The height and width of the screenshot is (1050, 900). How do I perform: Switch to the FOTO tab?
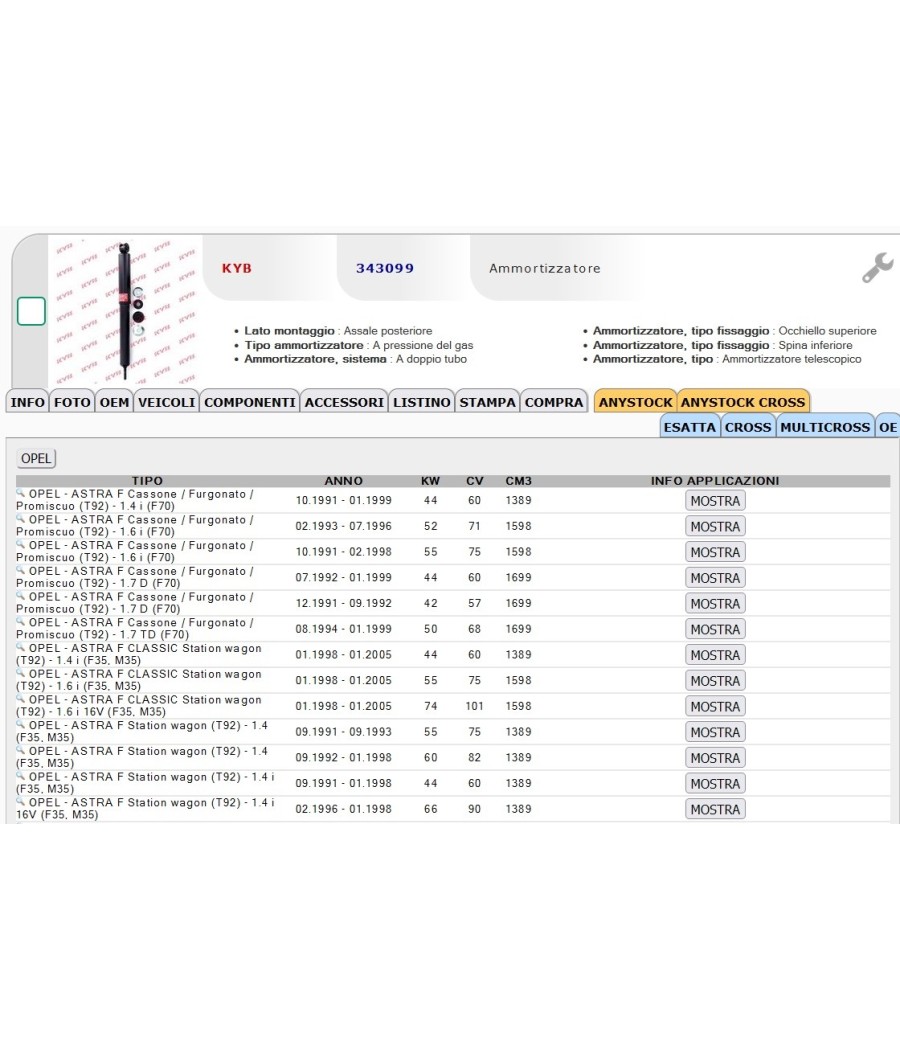(x=72, y=402)
